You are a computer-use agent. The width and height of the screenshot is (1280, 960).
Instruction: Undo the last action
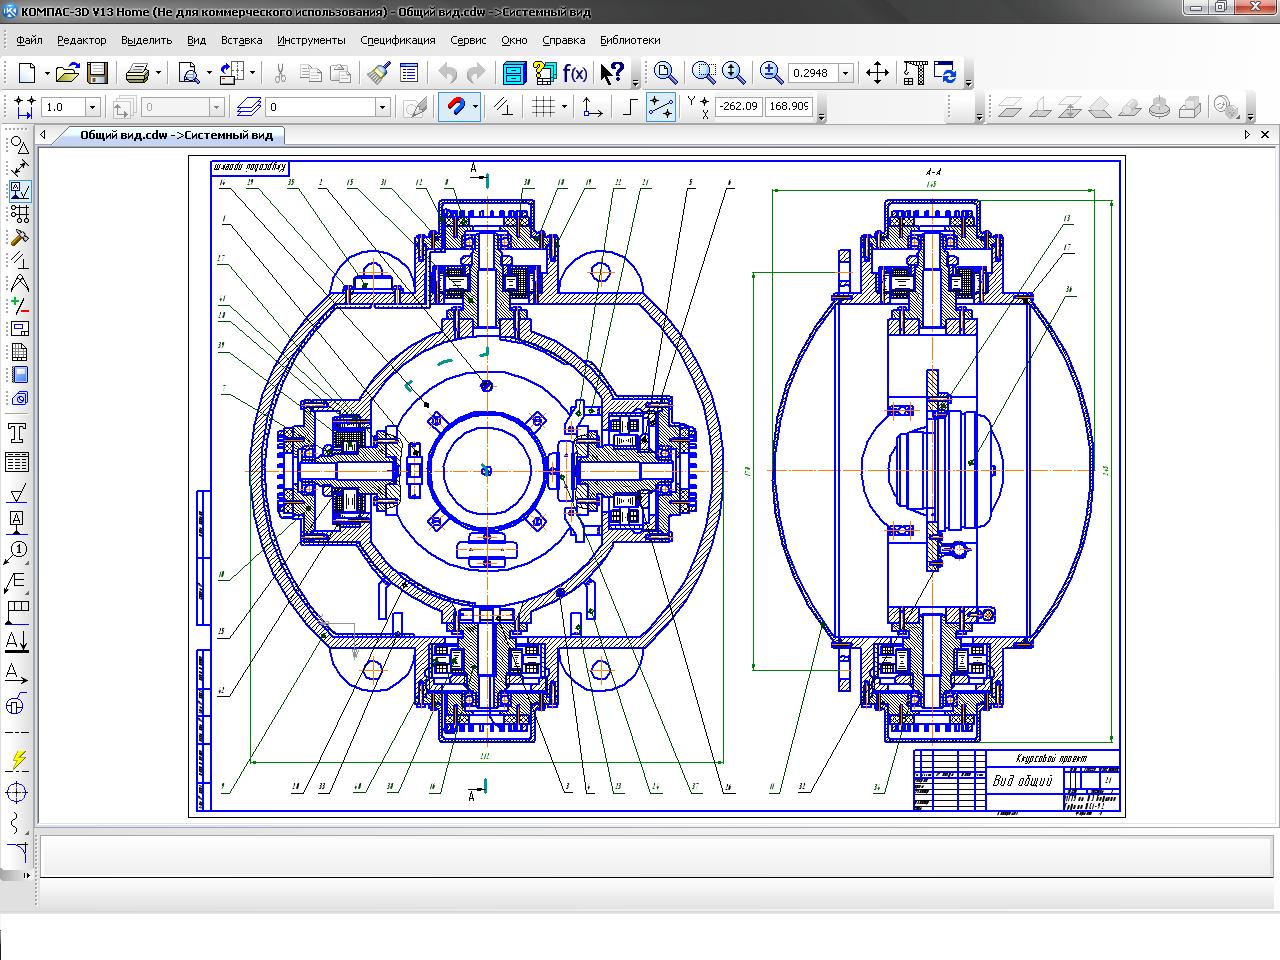pos(447,73)
